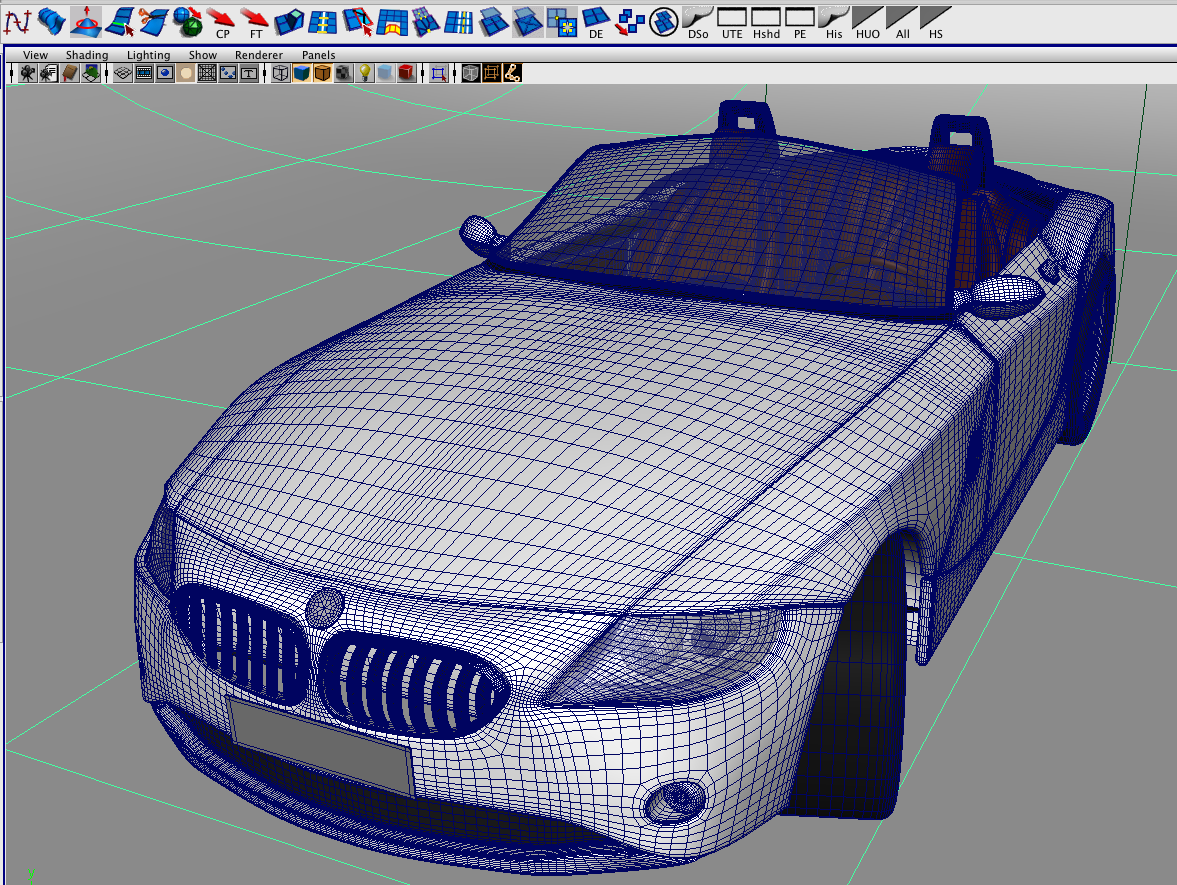Collapse toolbar section handle before grid icon

(107, 73)
